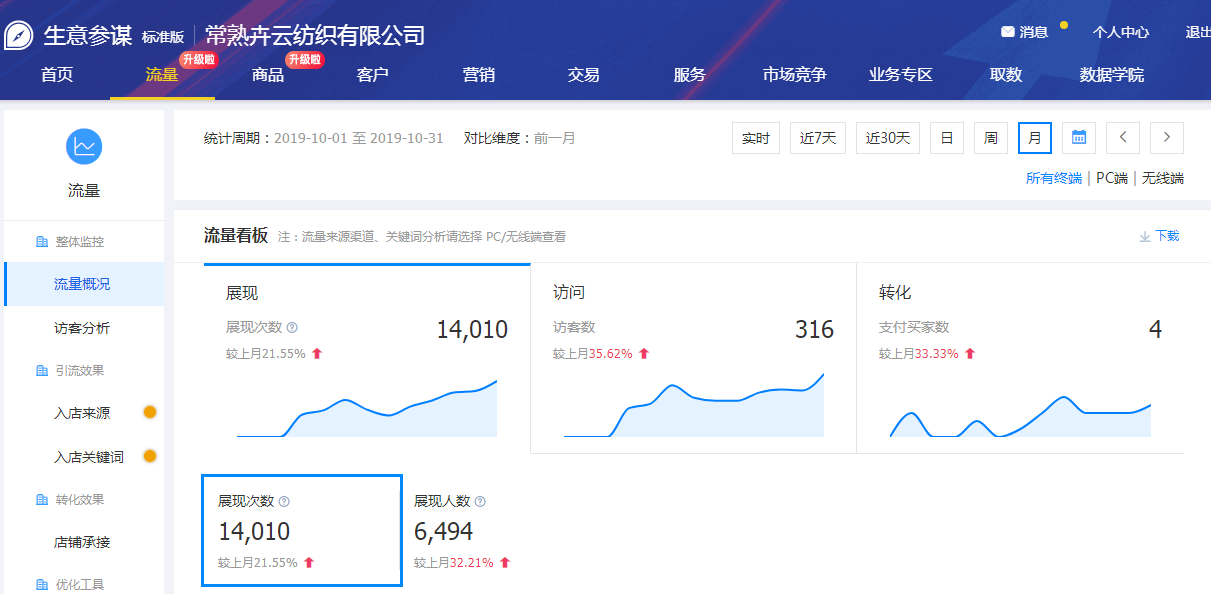Select the 展现人数 6,494 metric tile
The height and width of the screenshot is (594, 1211).
463,531
